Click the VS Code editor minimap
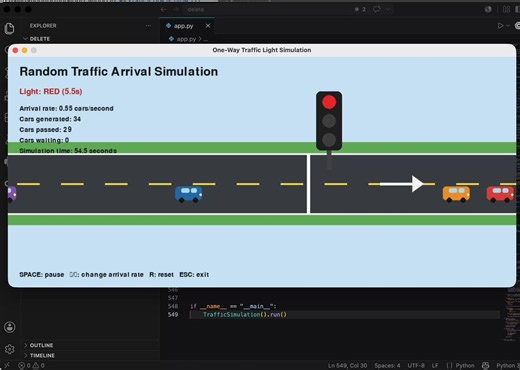 (511, 313)
